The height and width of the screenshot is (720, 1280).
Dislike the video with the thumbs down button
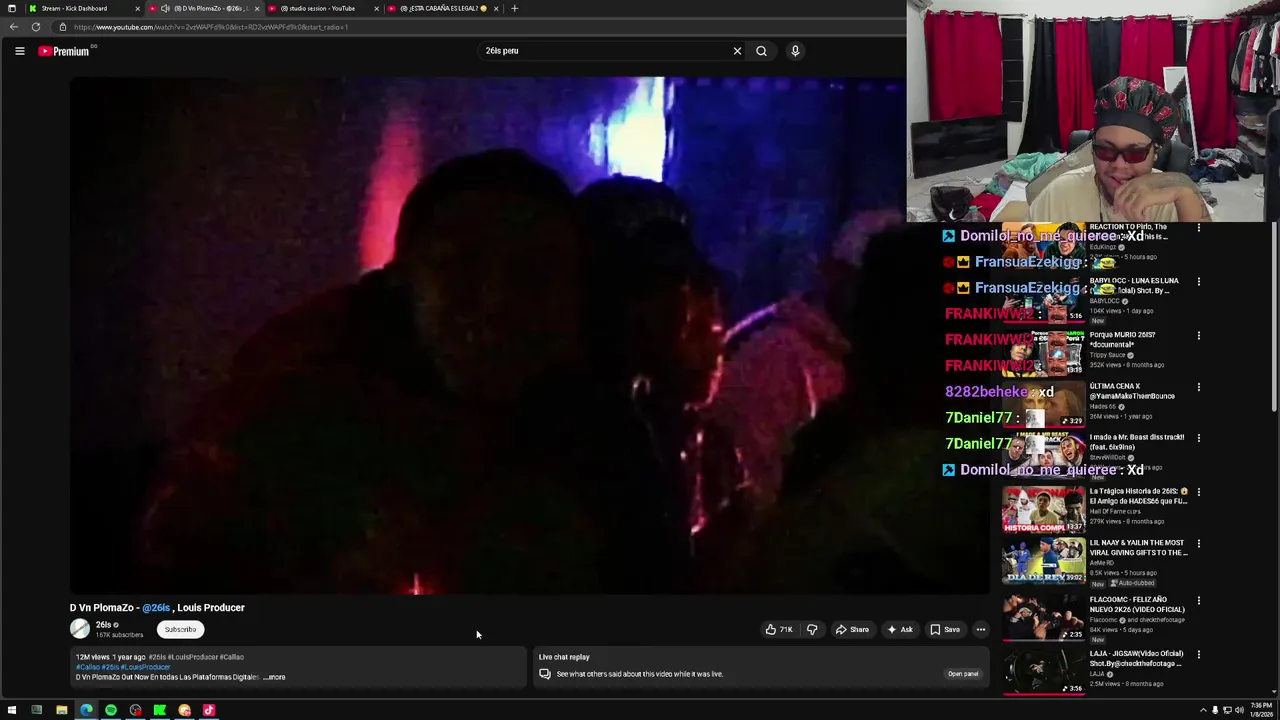coord(812,630)
